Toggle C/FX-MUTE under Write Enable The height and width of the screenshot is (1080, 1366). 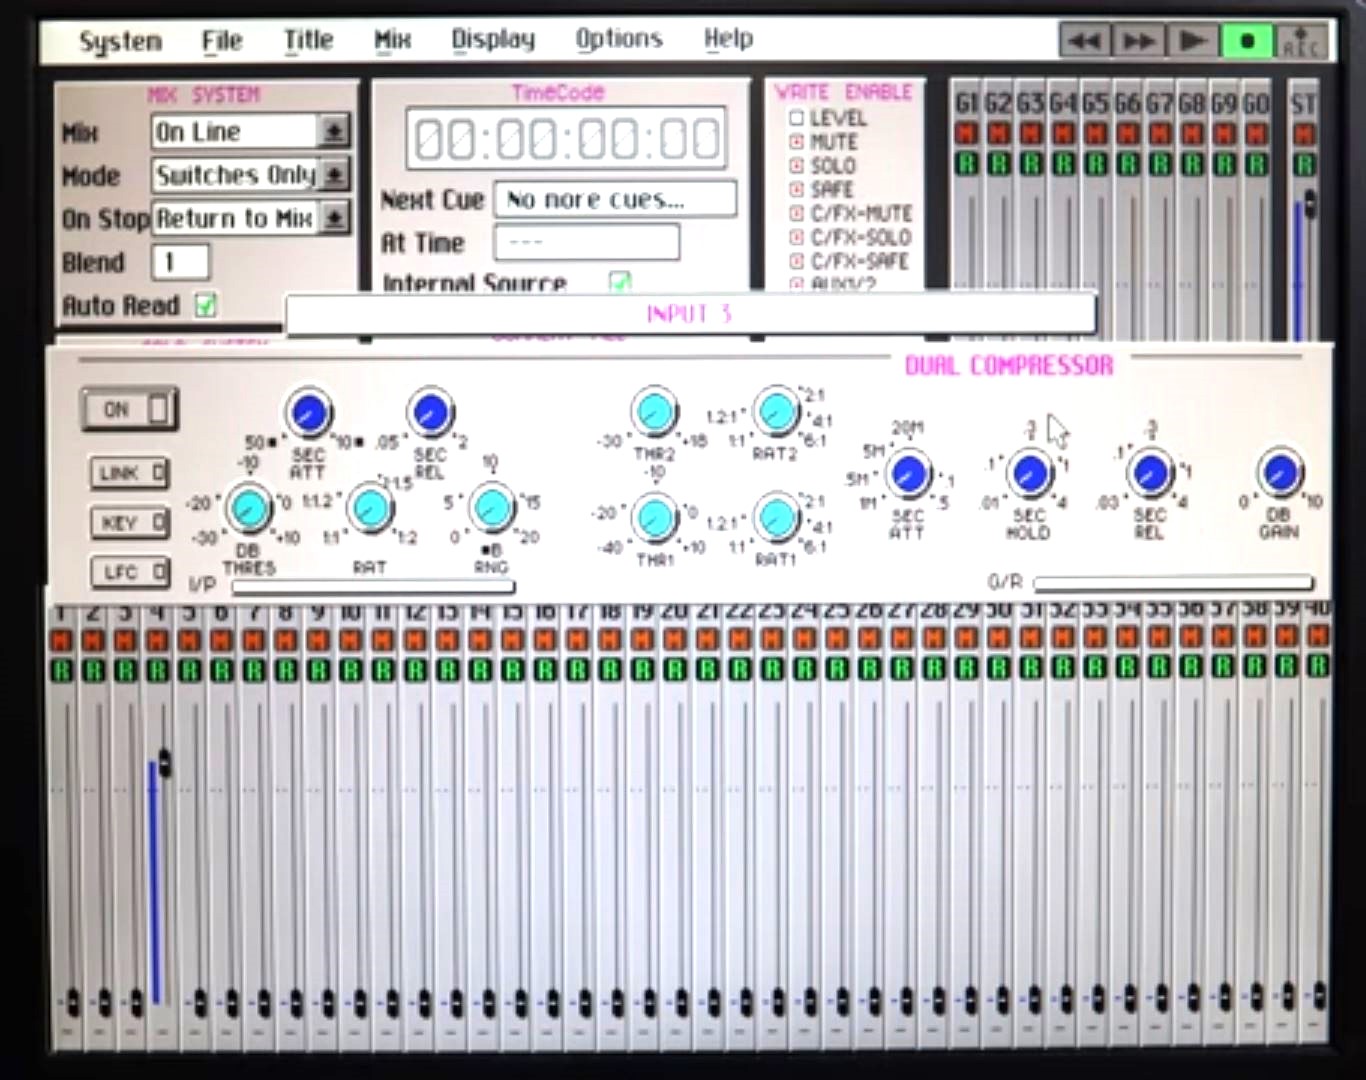797,213
